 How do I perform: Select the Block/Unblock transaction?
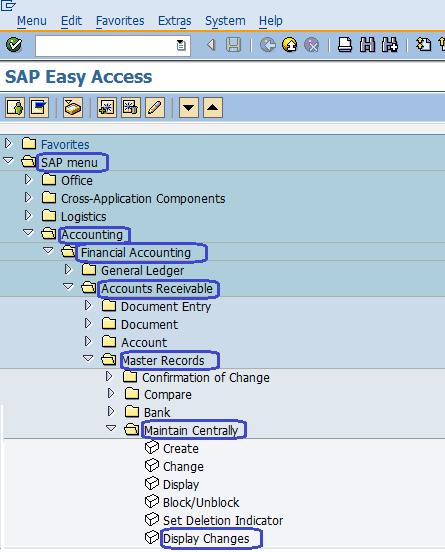(x=201, y=502)
